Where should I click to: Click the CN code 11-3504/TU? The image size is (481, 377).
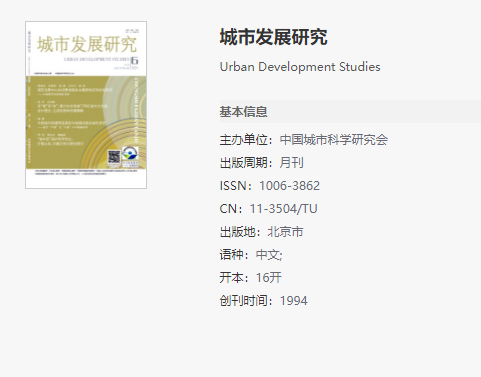(x=283, y=209)
